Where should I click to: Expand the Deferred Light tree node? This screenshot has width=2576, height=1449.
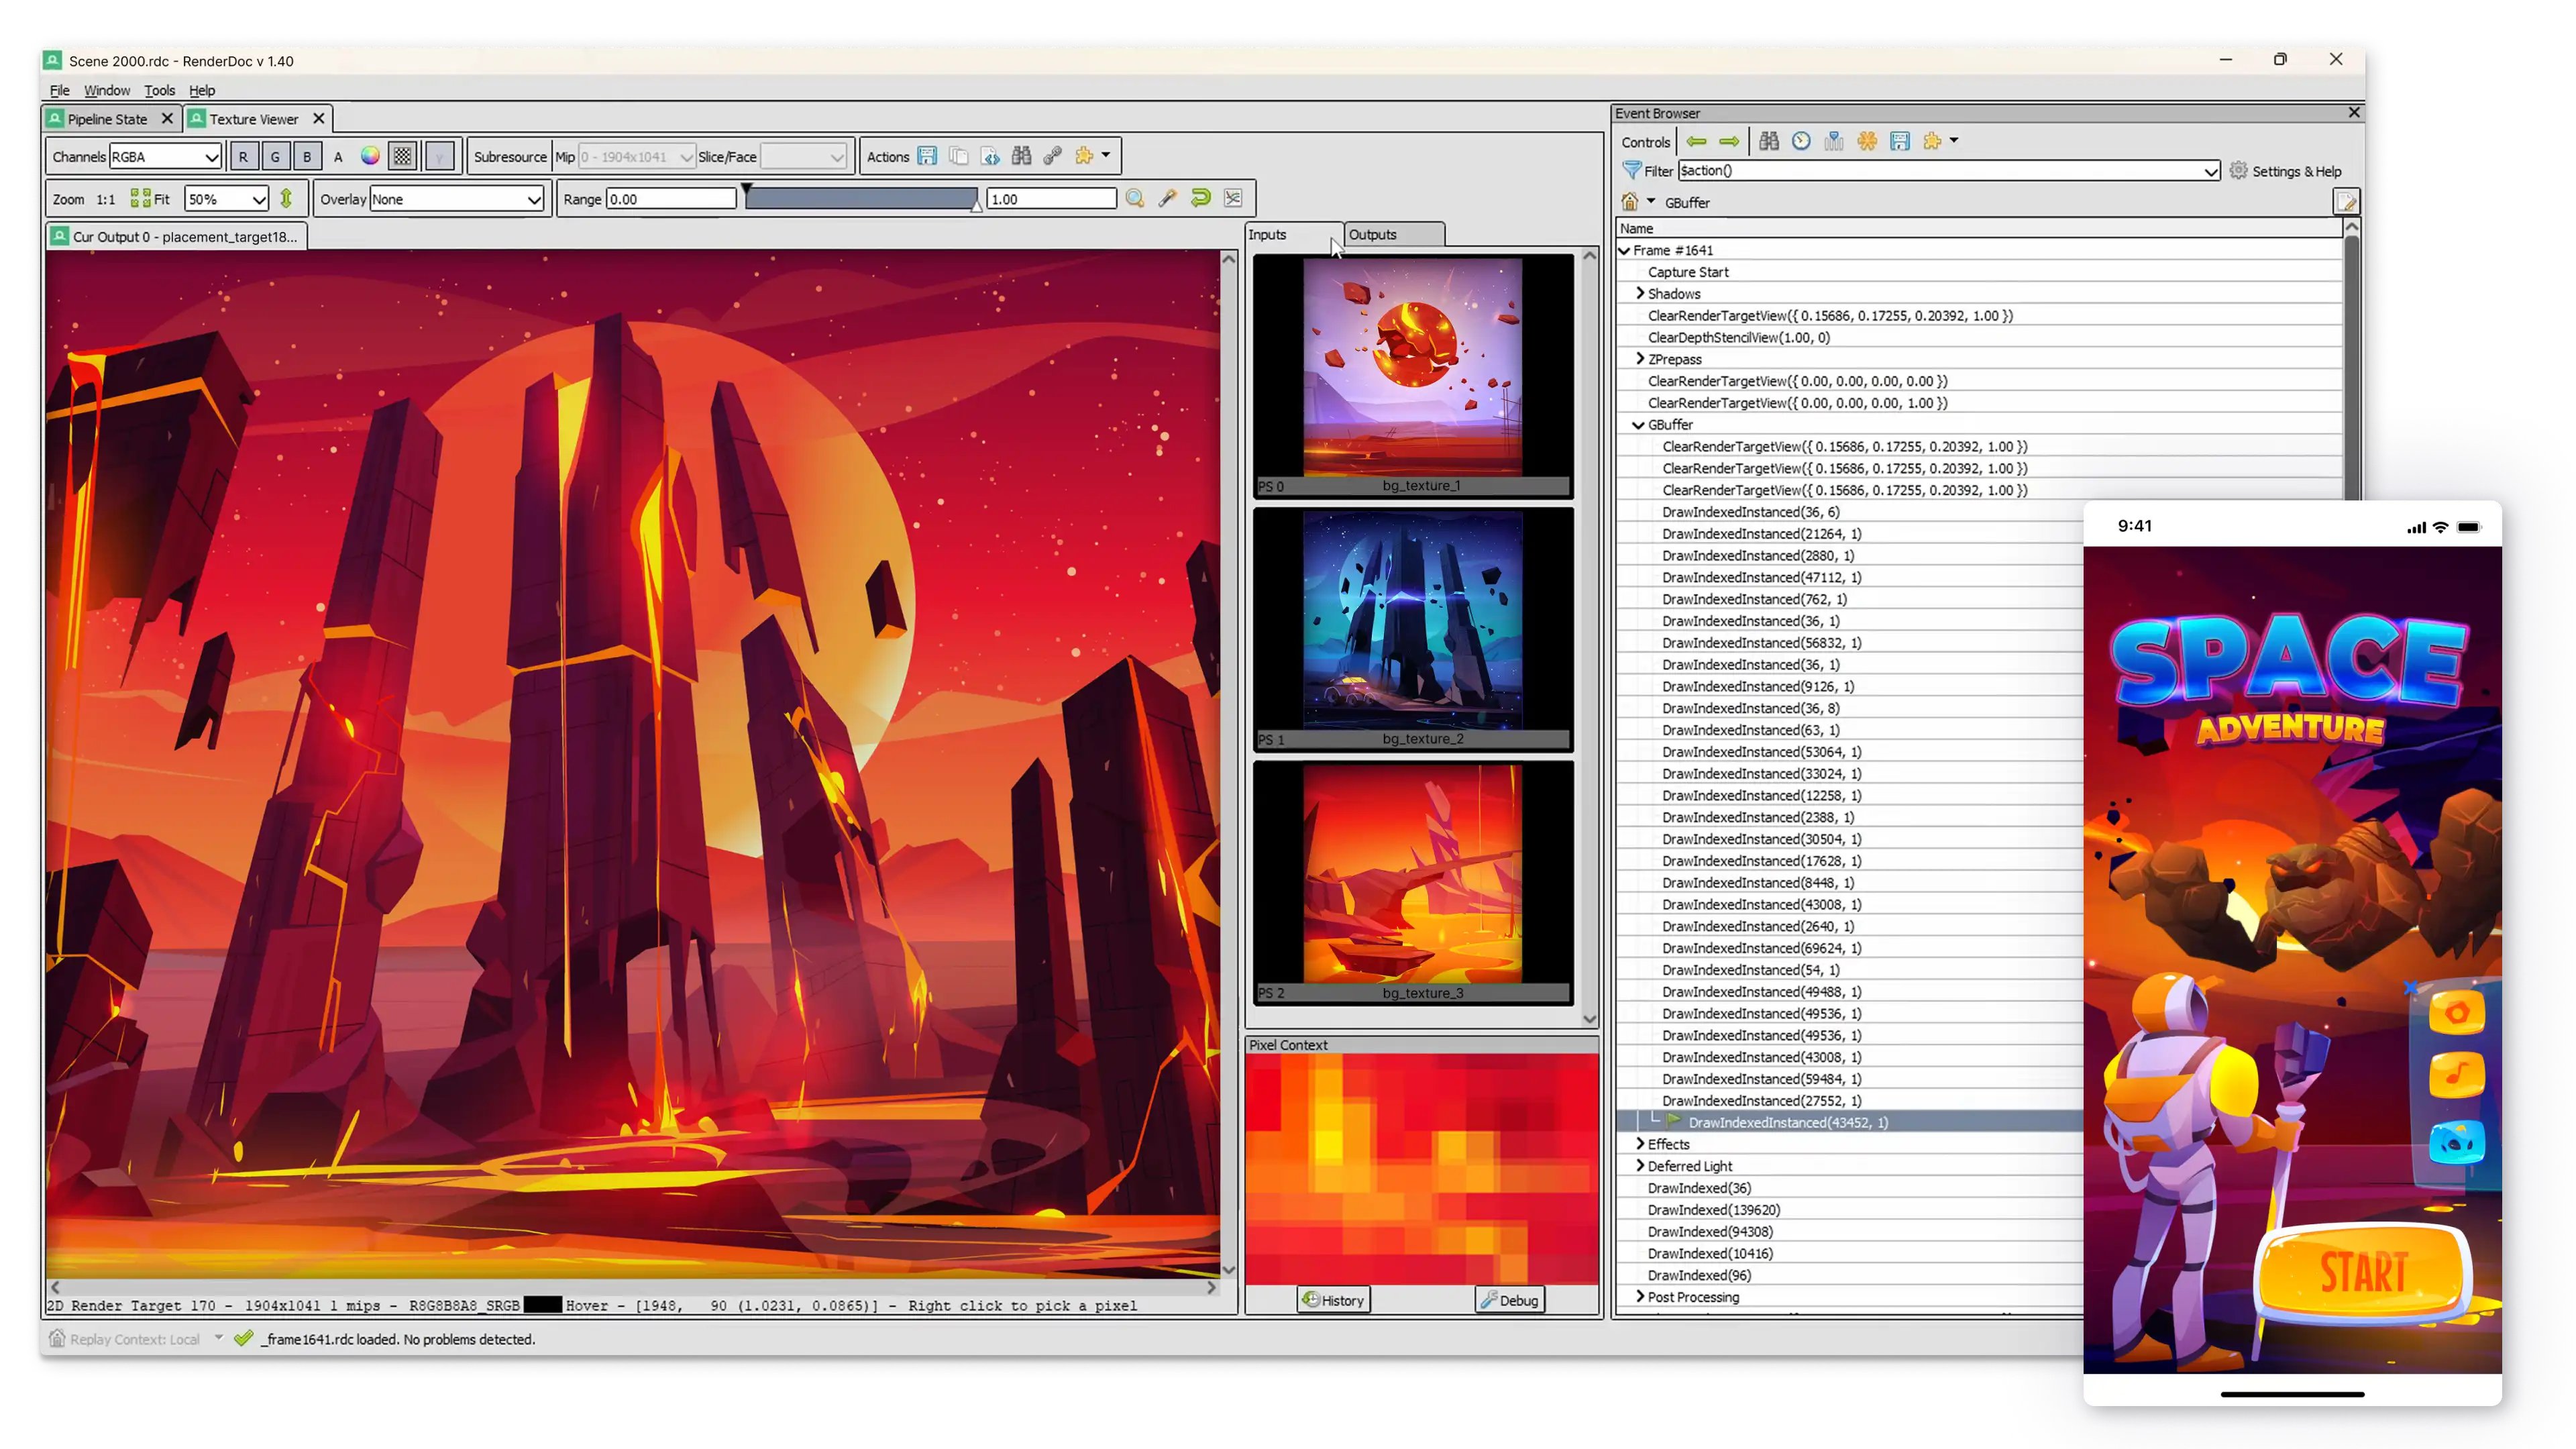[1640, 1165]
